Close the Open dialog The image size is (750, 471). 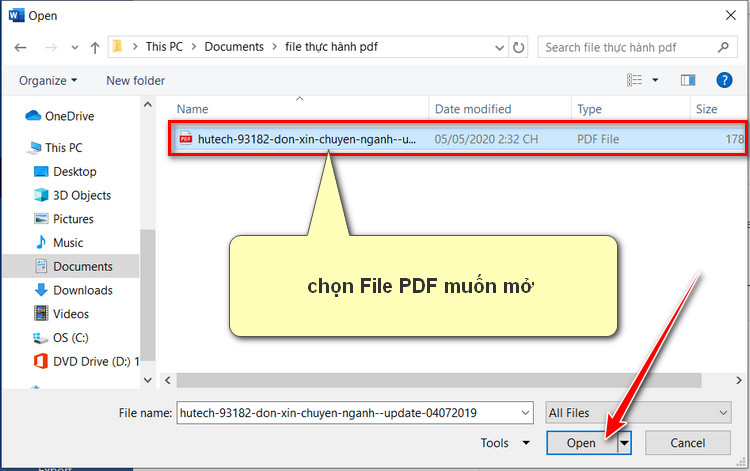click(730, 15)
